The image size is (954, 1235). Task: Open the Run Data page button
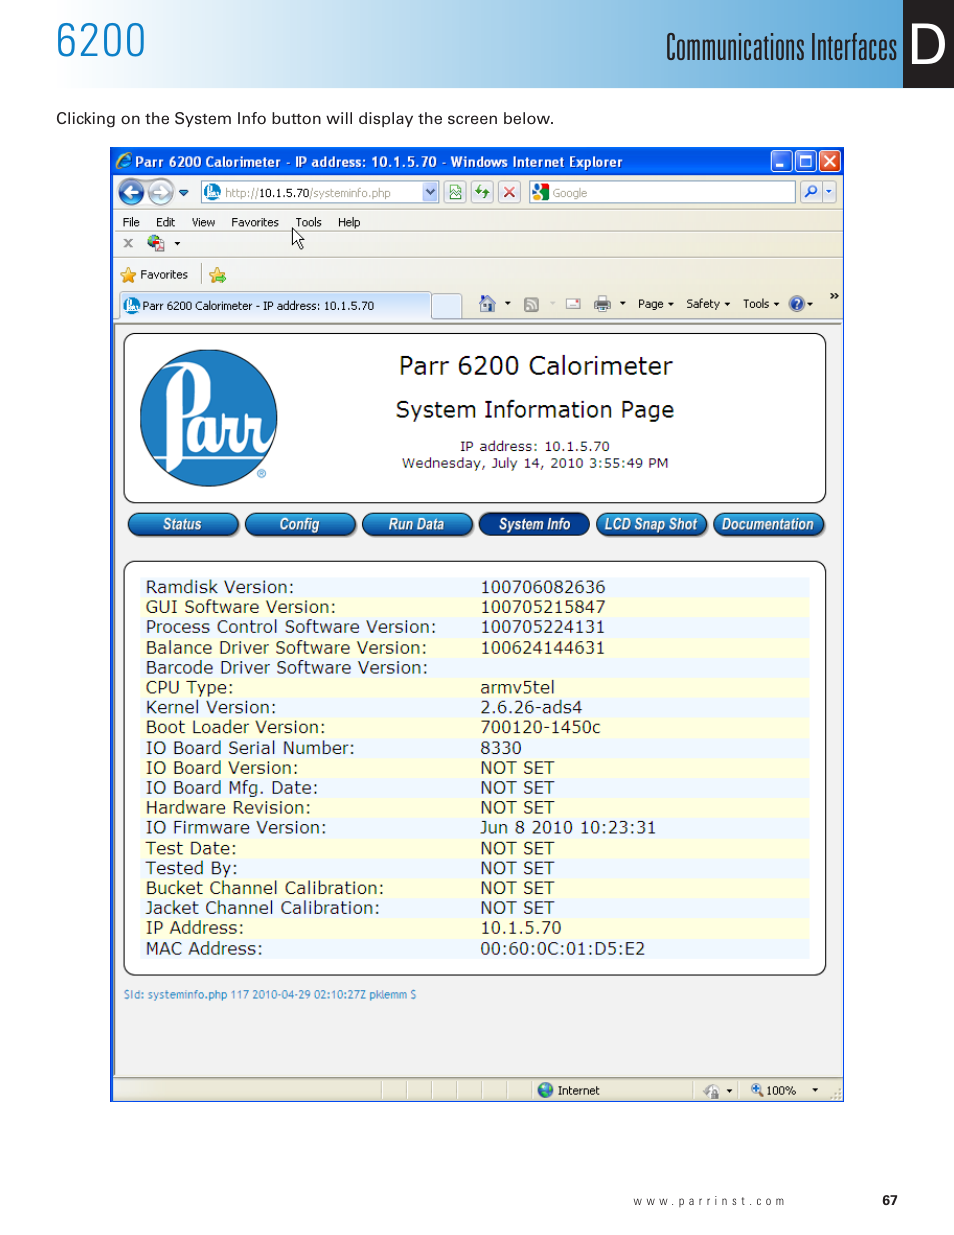(x=417, y=525)
